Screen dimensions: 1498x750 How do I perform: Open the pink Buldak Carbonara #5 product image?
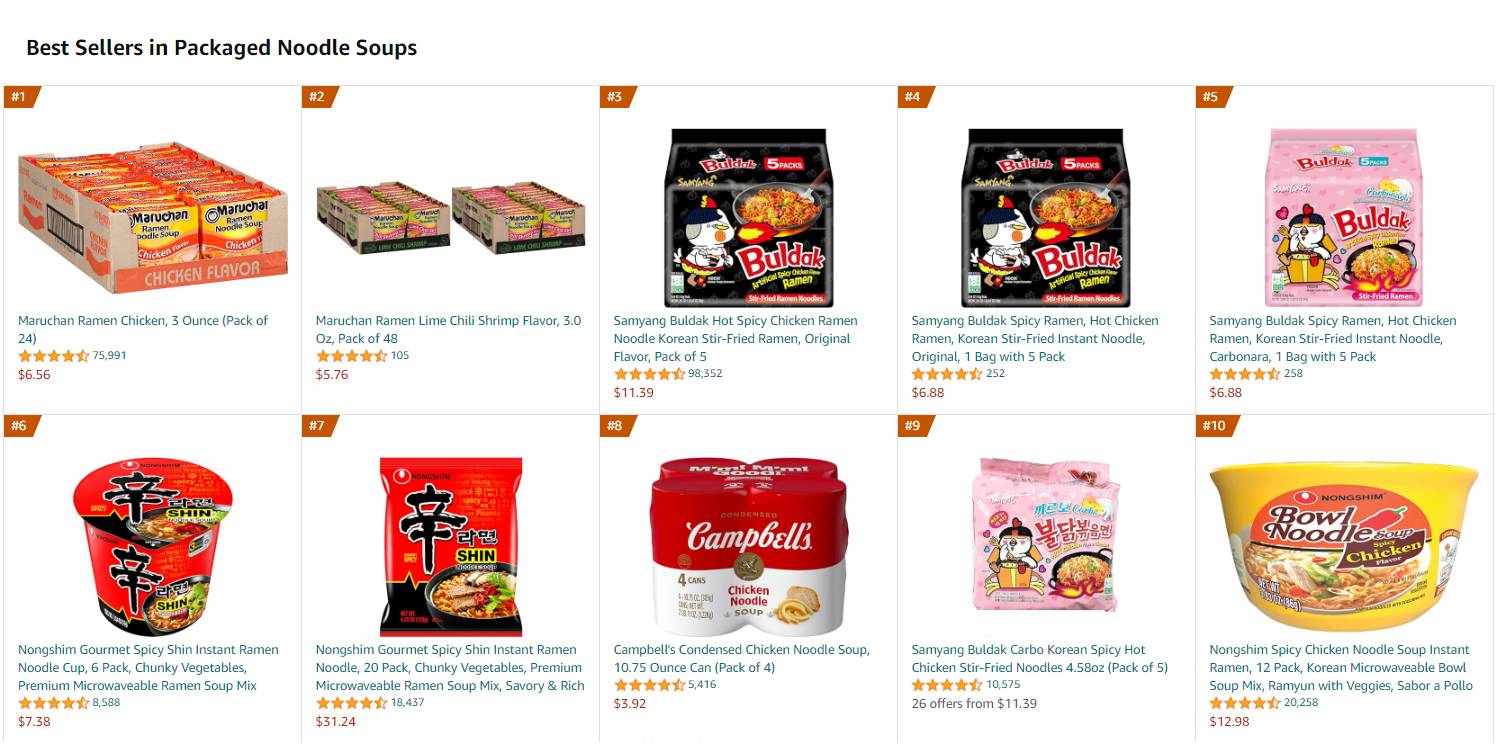(1343, 217)
